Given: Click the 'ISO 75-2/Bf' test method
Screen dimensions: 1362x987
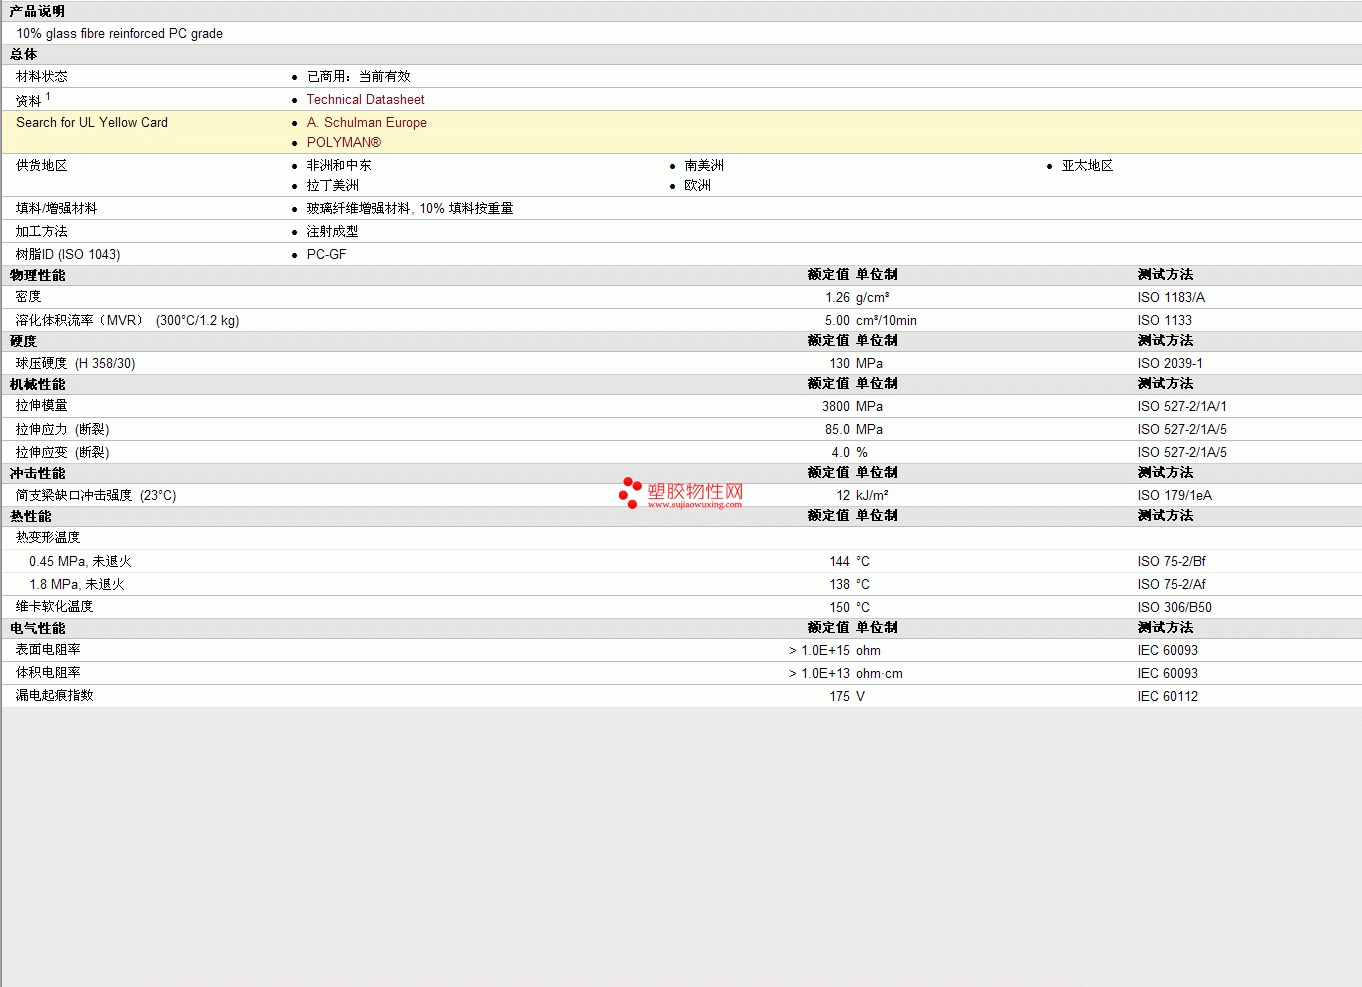Looking at the screenshot, I should point(1172,562).
